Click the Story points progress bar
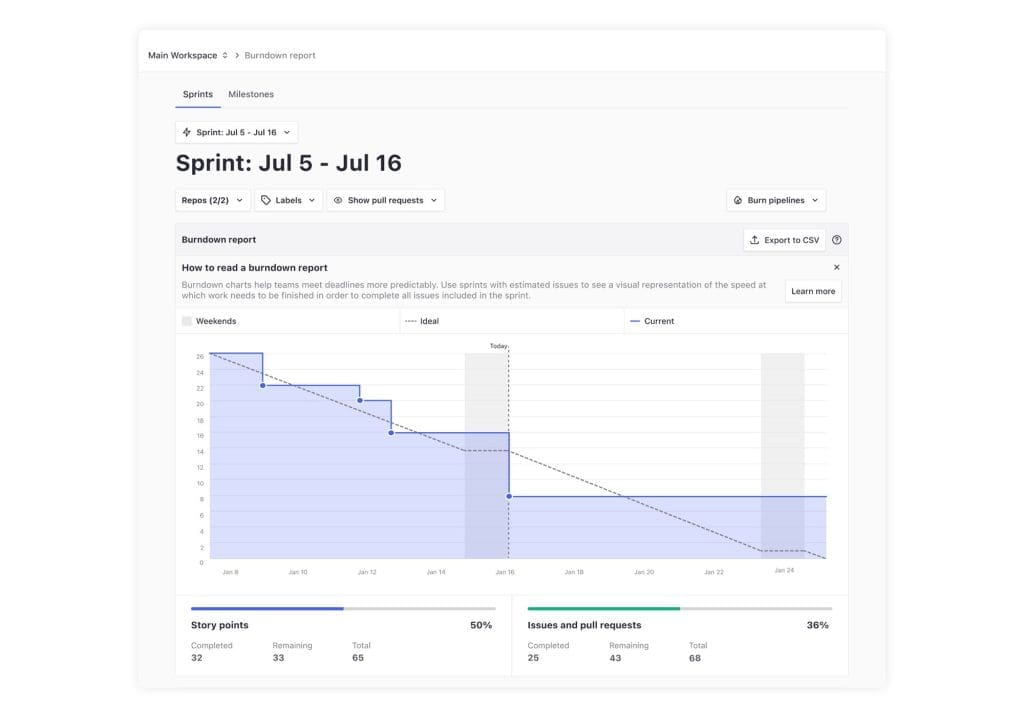This screenshot has width=1024, height=712. (x=343, y=608)
